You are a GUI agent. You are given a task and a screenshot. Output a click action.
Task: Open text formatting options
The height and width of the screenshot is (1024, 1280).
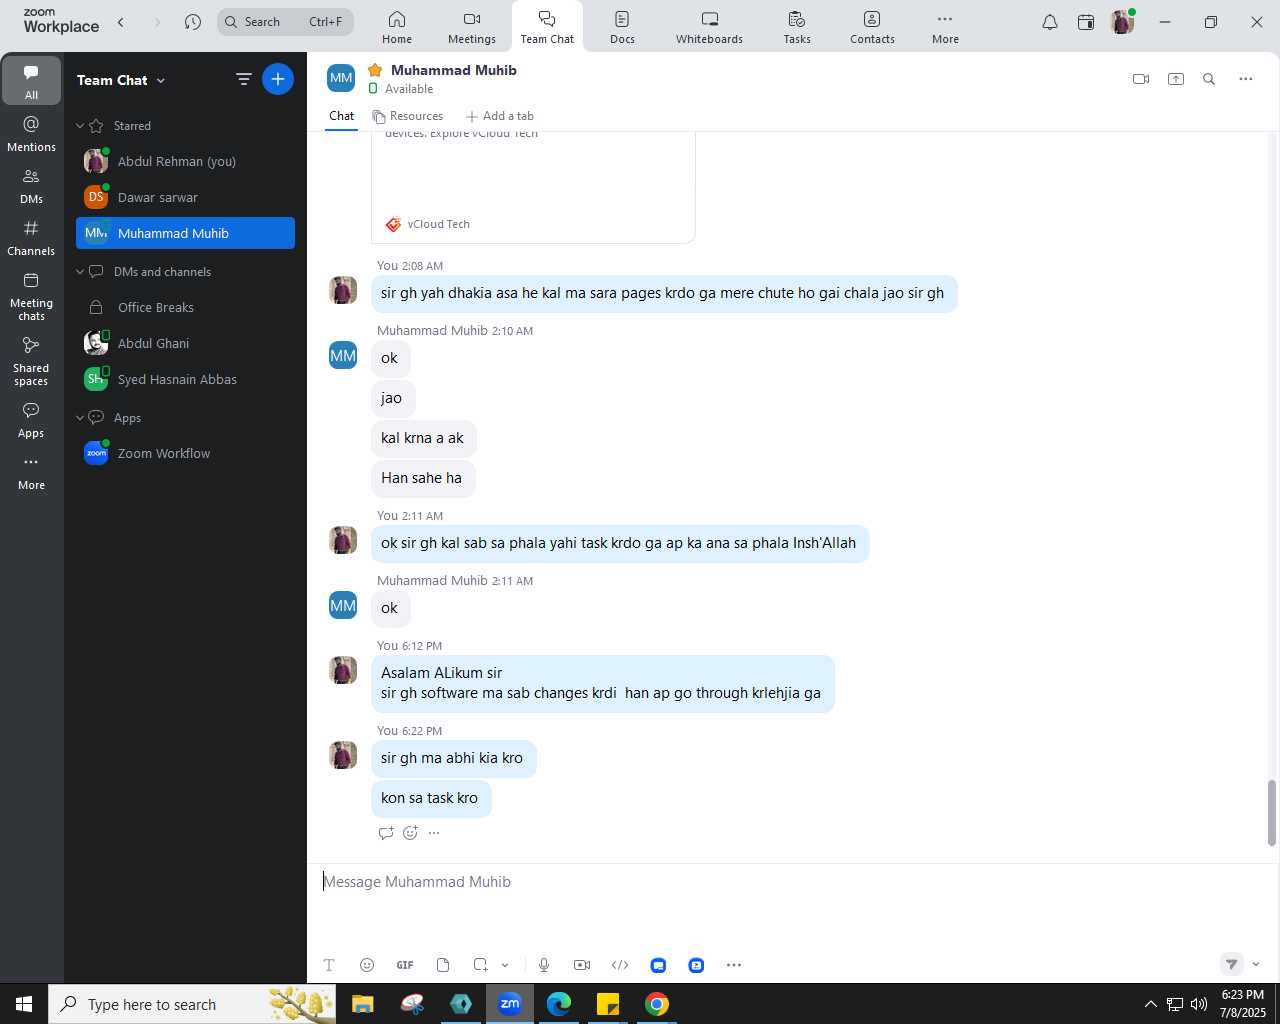(x=329, y=965)
